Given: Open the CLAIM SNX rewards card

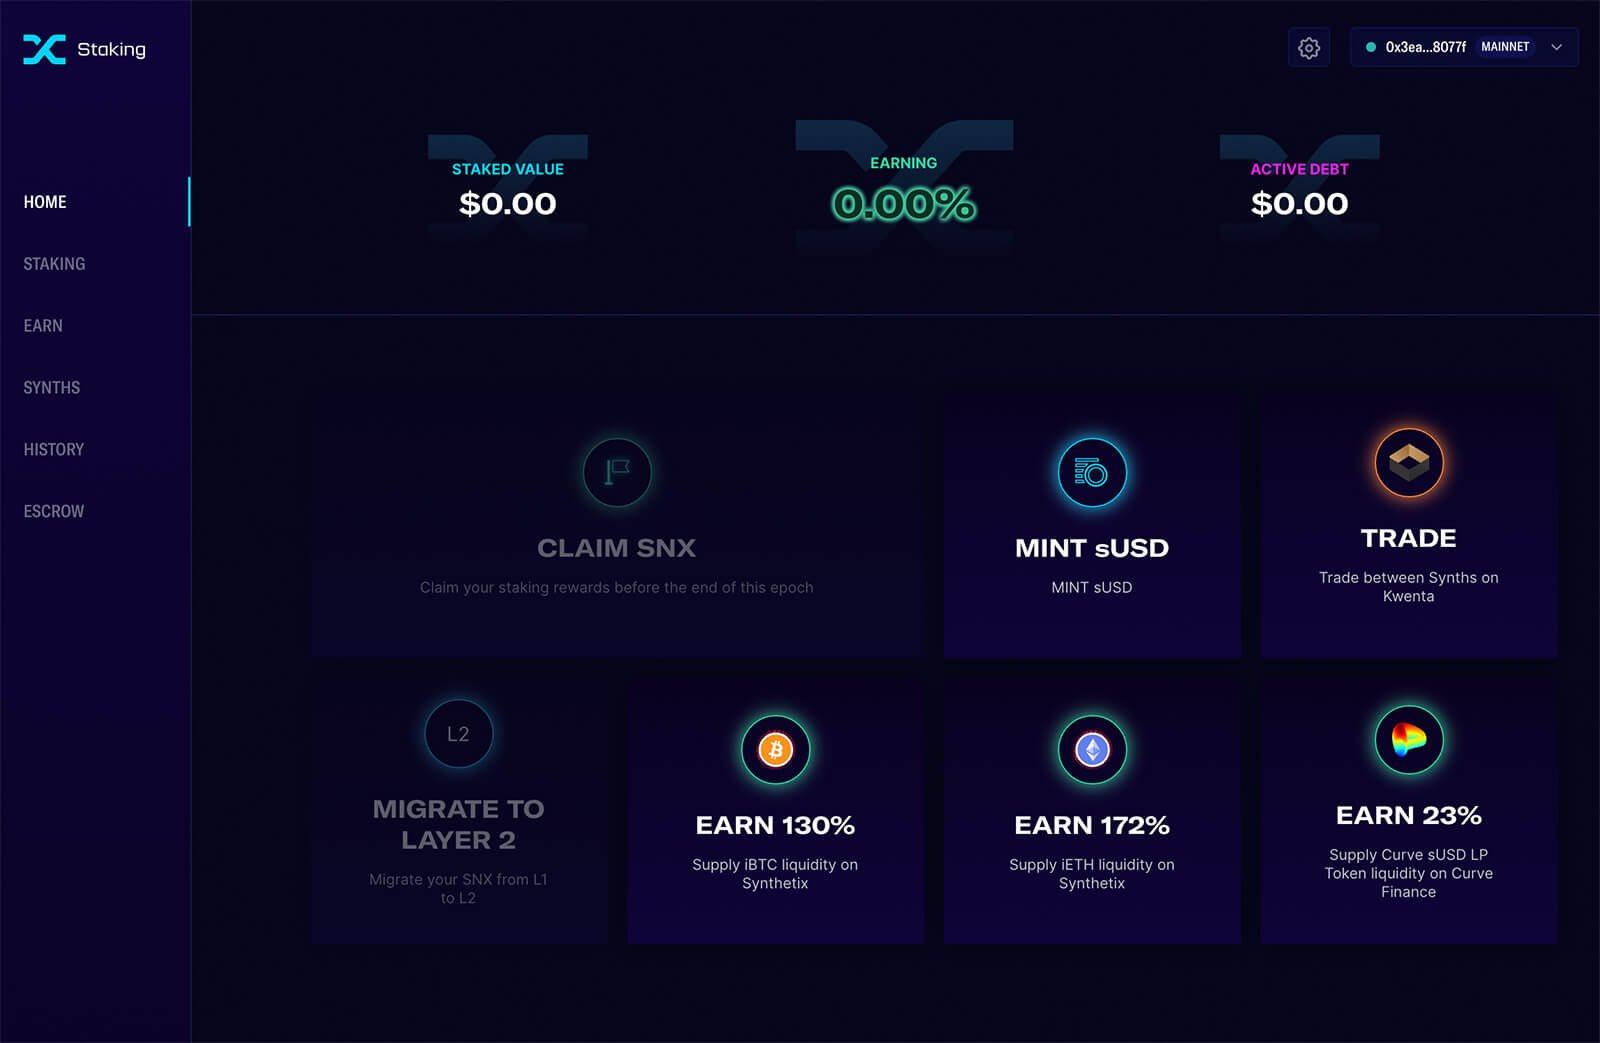Looking at the screenshot, I should 617,525.
